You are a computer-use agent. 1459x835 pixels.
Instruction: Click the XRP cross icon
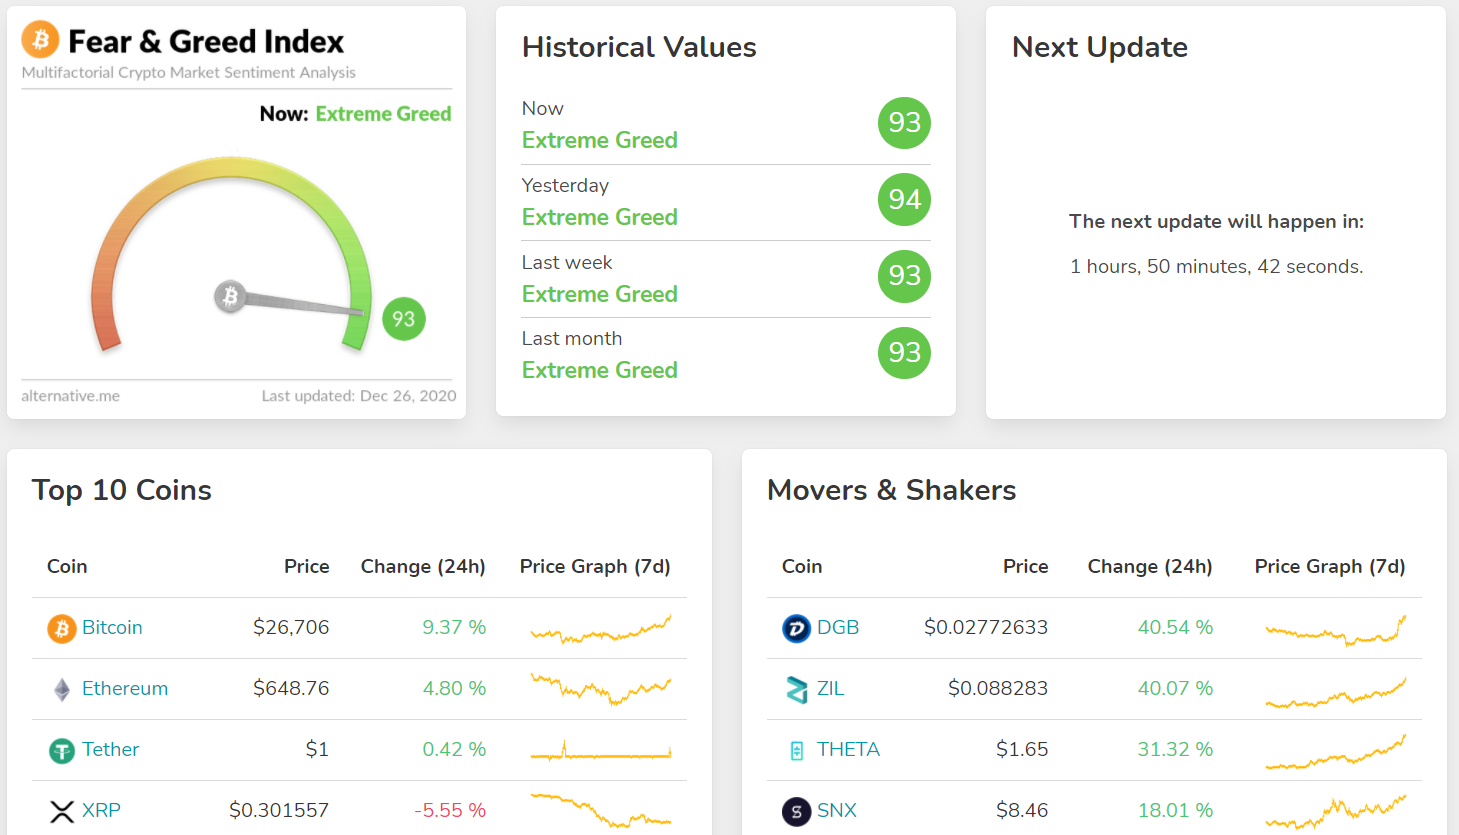[x=62, y=811]
